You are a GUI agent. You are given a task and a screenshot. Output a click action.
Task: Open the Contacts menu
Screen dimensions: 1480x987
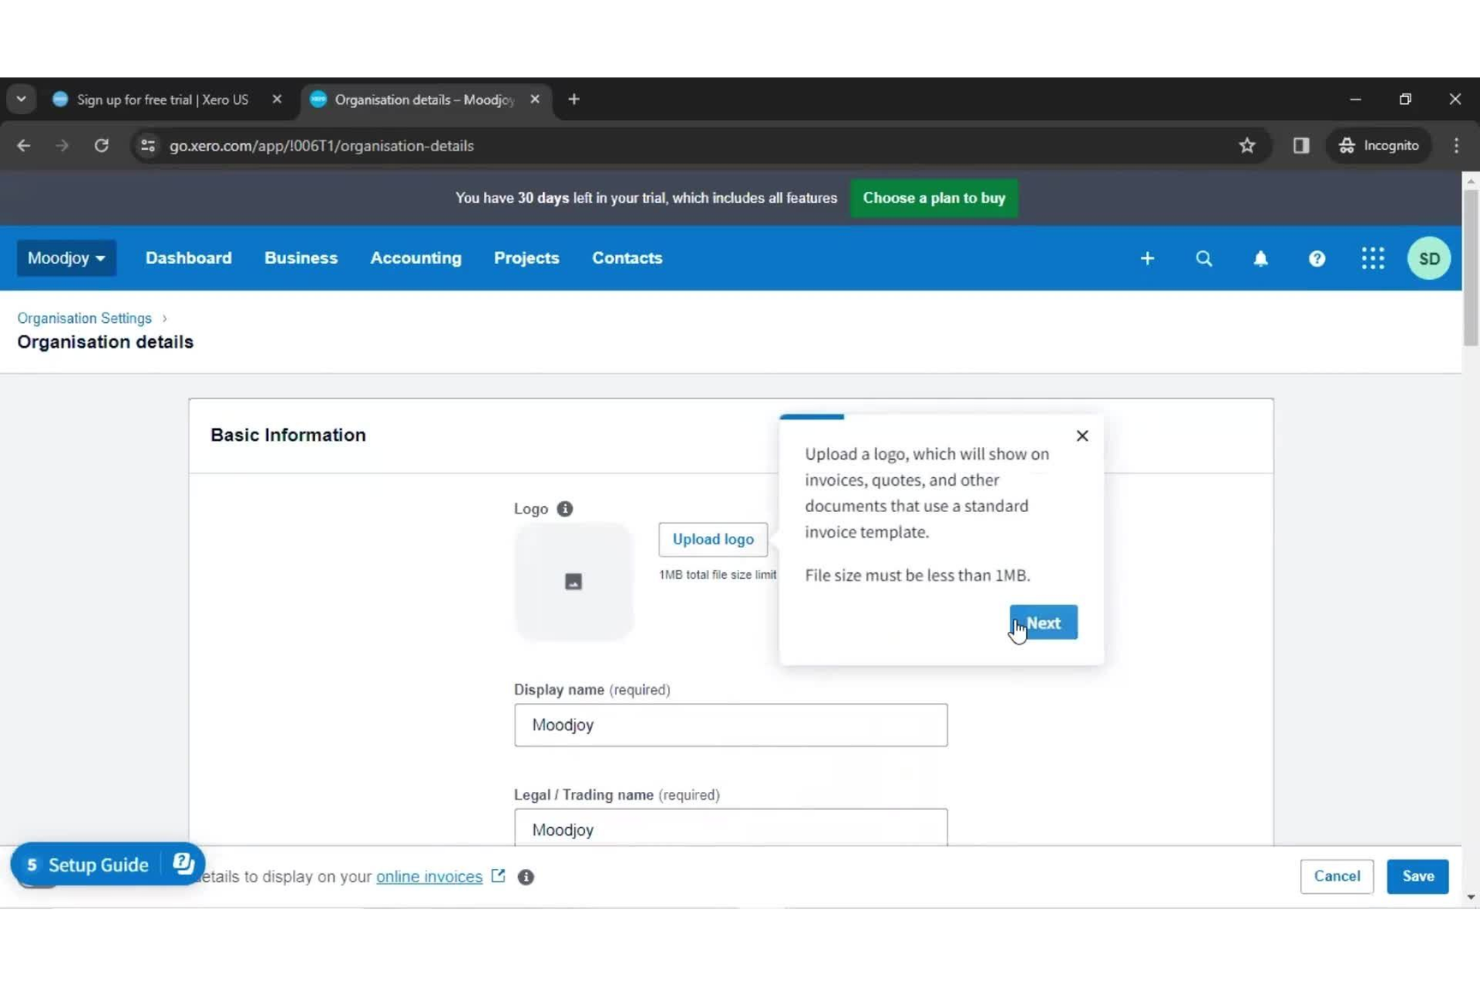pyautogui.click(x=627, y=258)
